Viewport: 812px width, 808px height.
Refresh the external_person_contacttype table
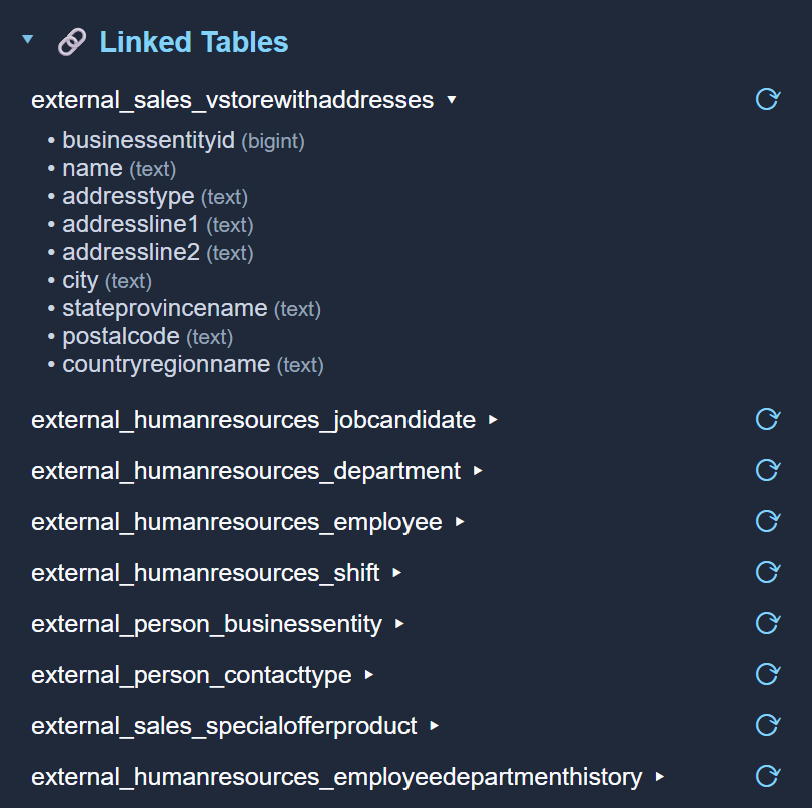[767, 674]
